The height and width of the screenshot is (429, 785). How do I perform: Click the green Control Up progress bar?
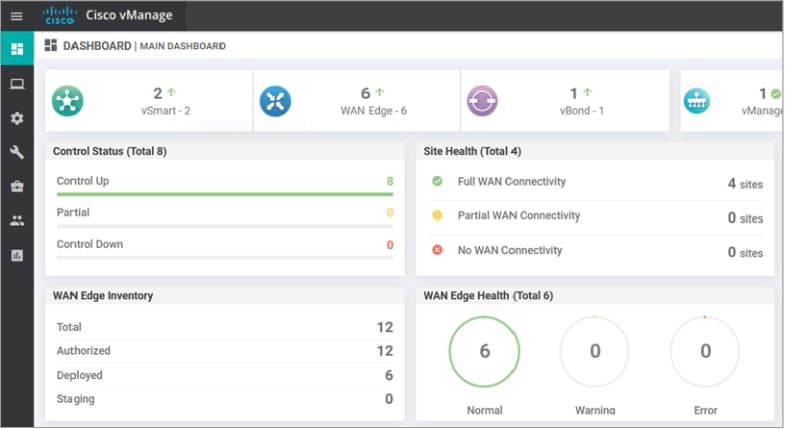pos(225,194)
